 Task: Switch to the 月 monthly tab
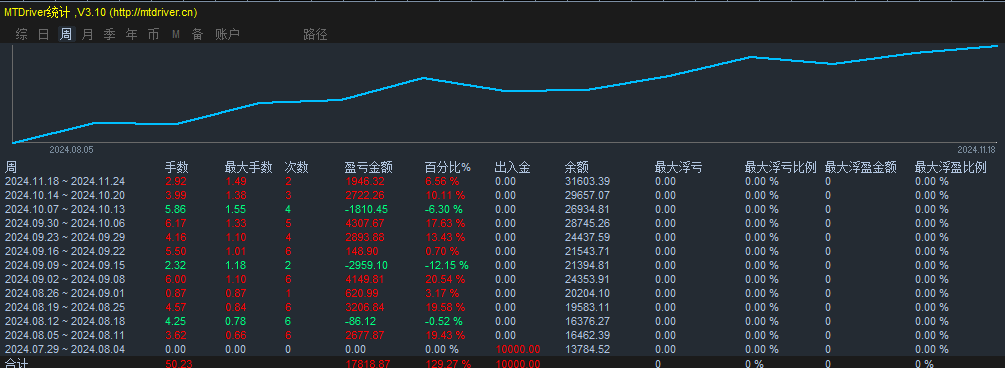88,35
